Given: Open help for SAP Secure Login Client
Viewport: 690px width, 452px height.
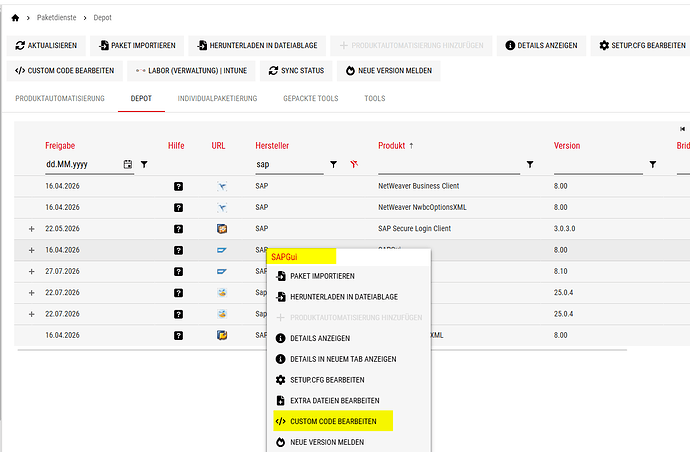Looking at the screenshot, I should coord(178,229).
